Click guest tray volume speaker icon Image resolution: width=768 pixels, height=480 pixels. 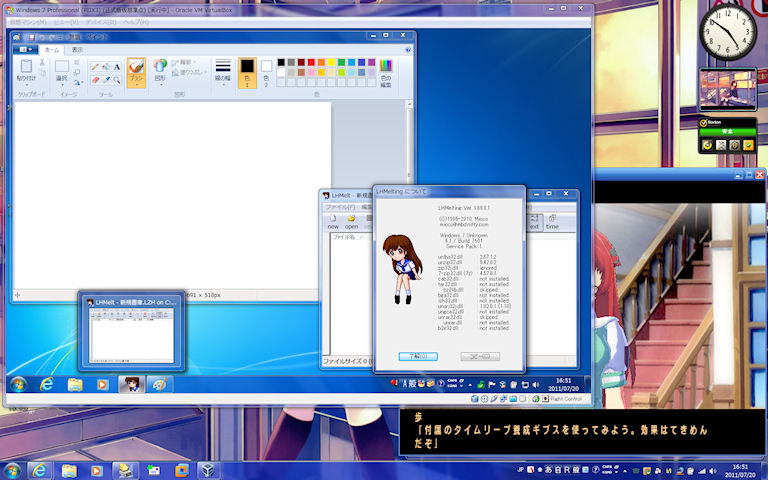click(x=536, y=384)
